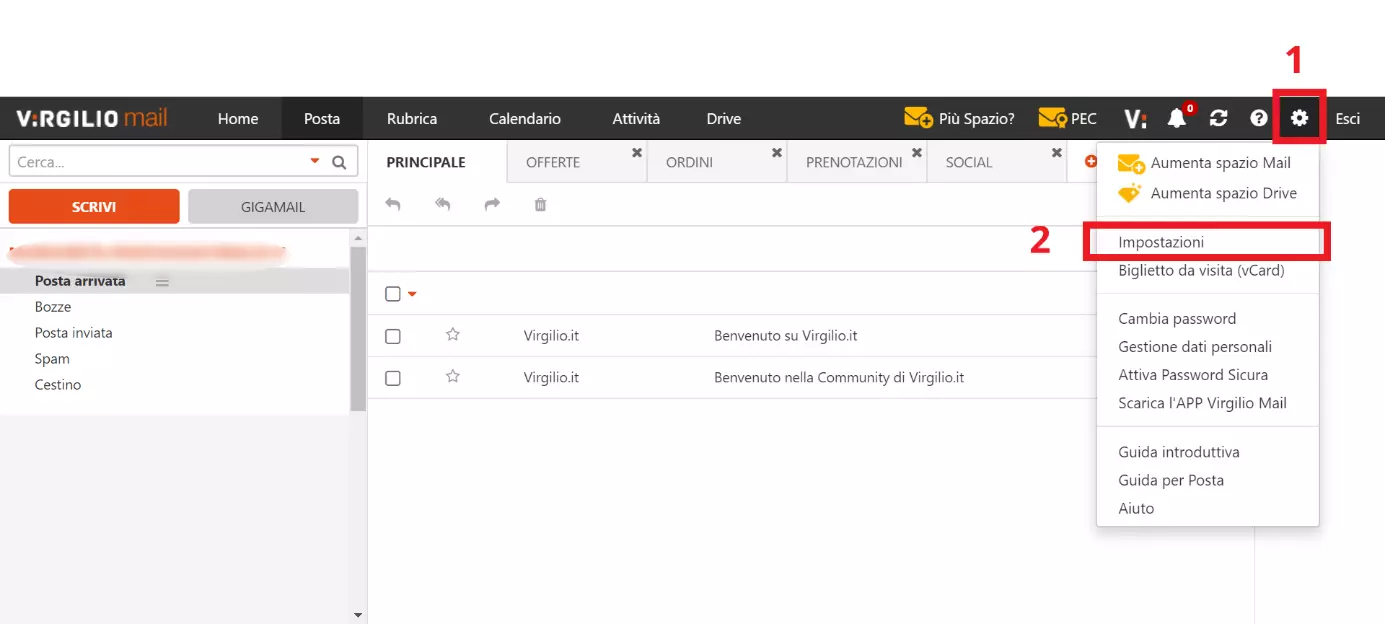The image size is (1385, 624).
Task: Click the folder panel scrollbar thumb
Action: (x=359, y=329)
